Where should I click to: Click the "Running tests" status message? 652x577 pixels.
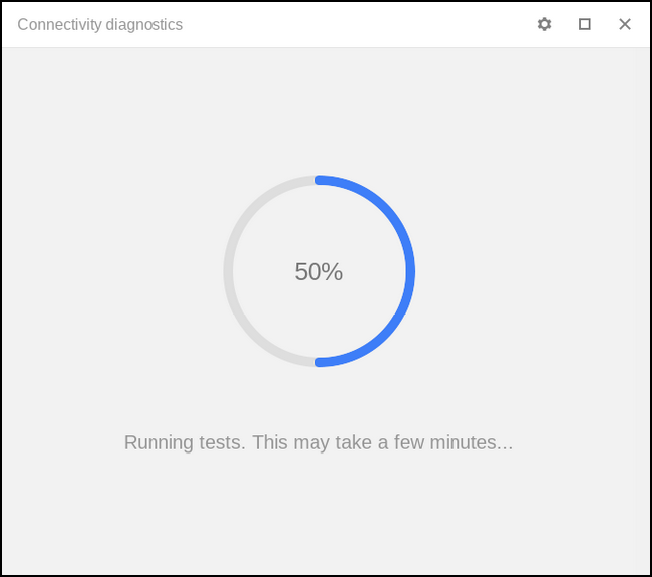click(x=318, y=442)
